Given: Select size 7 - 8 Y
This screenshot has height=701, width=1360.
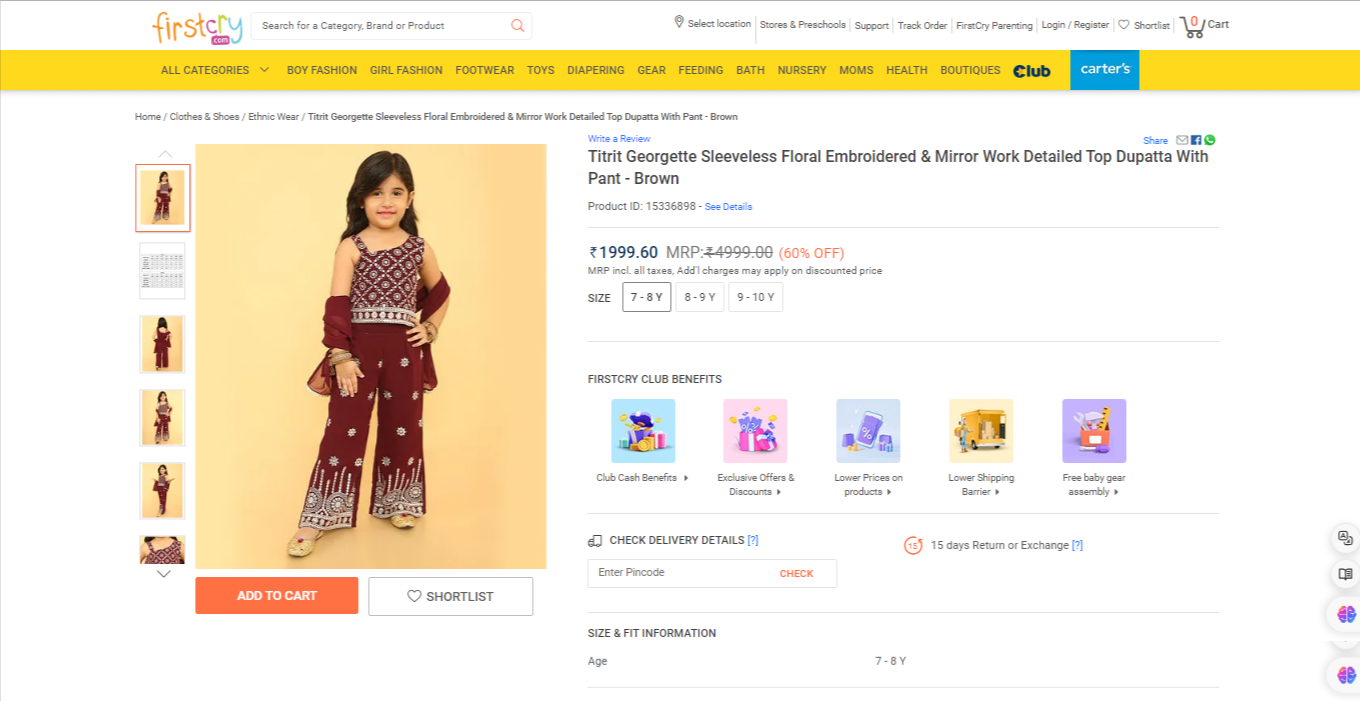Looking at the screenshot, I should (647, 297).
